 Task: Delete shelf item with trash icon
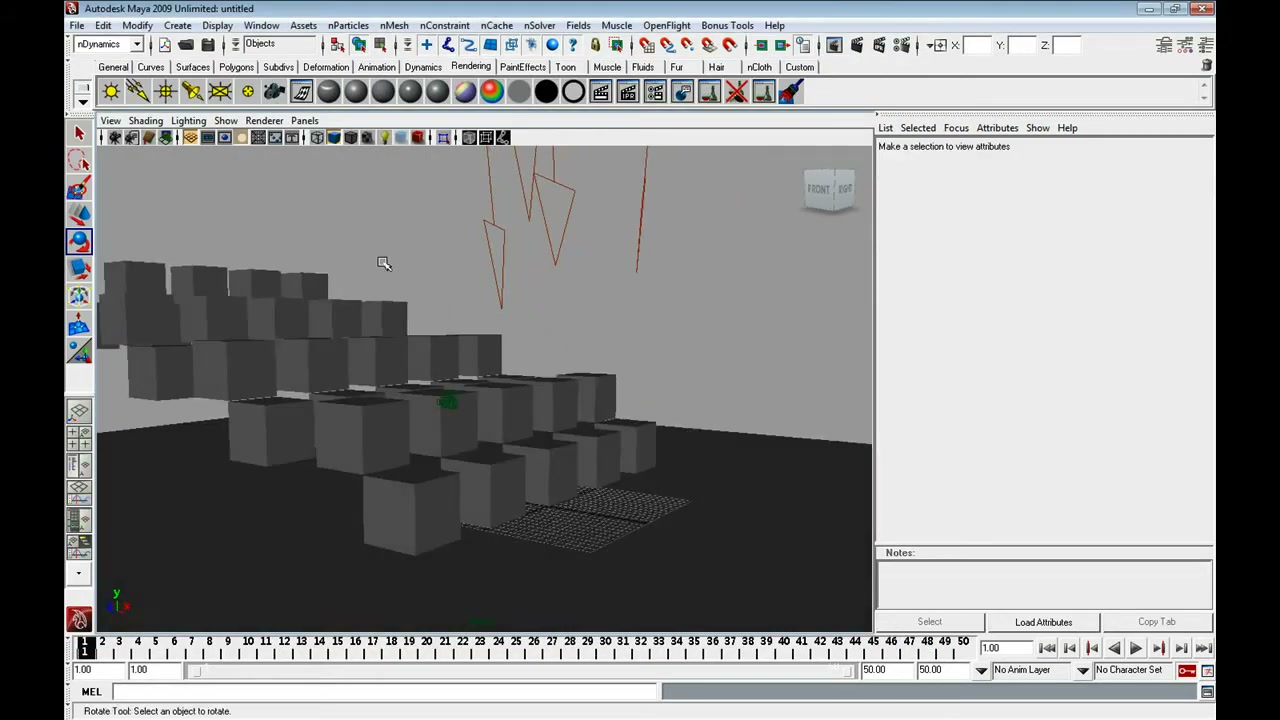(x=1207, y=66)
